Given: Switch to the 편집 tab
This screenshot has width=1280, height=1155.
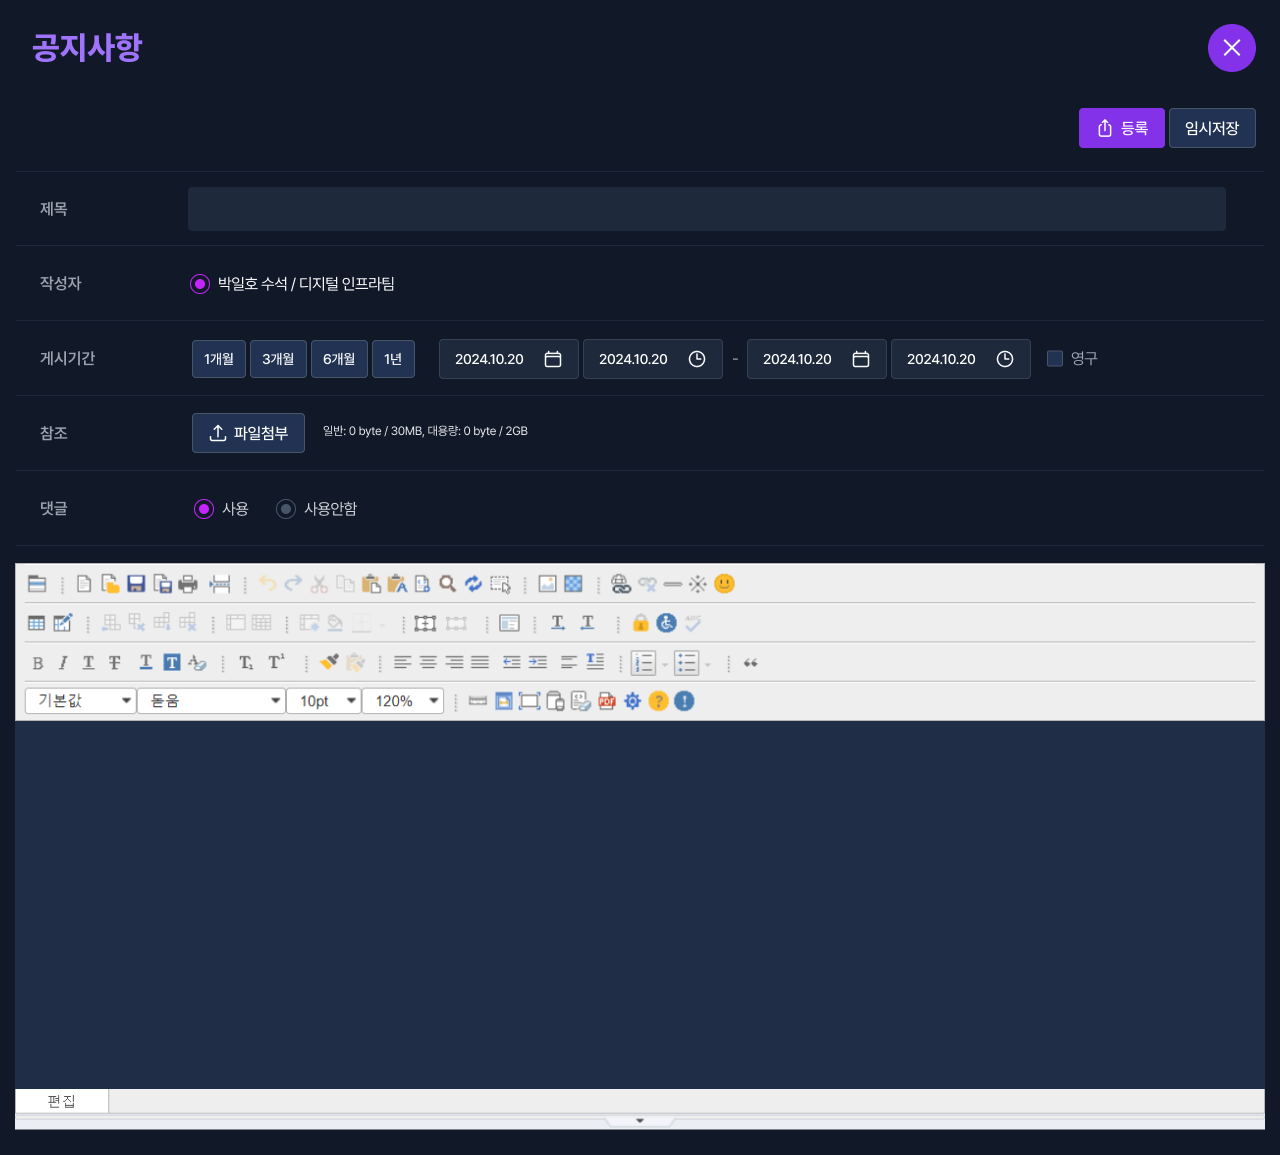Looking at the screenshot, I should pos(62,1101).
